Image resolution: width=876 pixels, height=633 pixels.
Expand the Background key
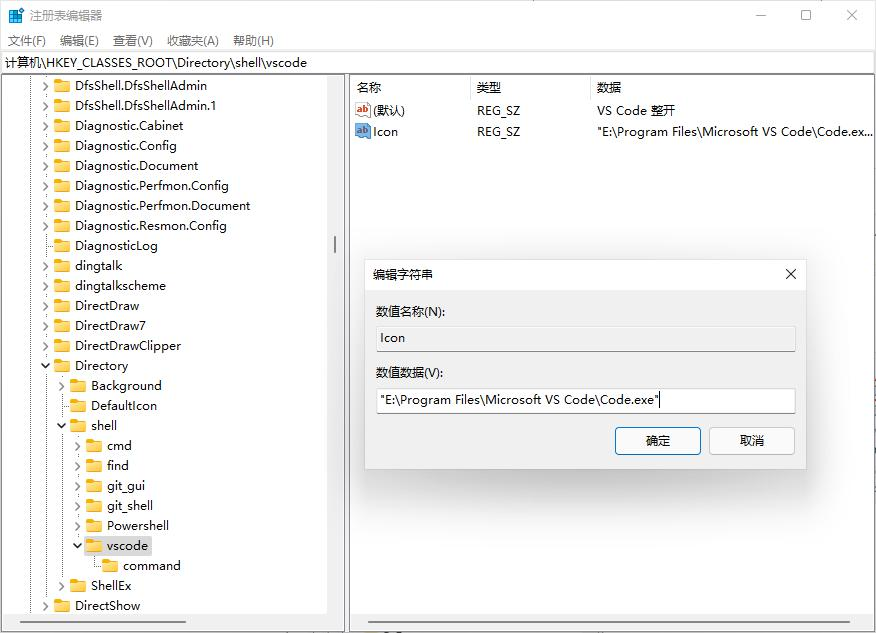pyautogui.click(x=61, y=386)
